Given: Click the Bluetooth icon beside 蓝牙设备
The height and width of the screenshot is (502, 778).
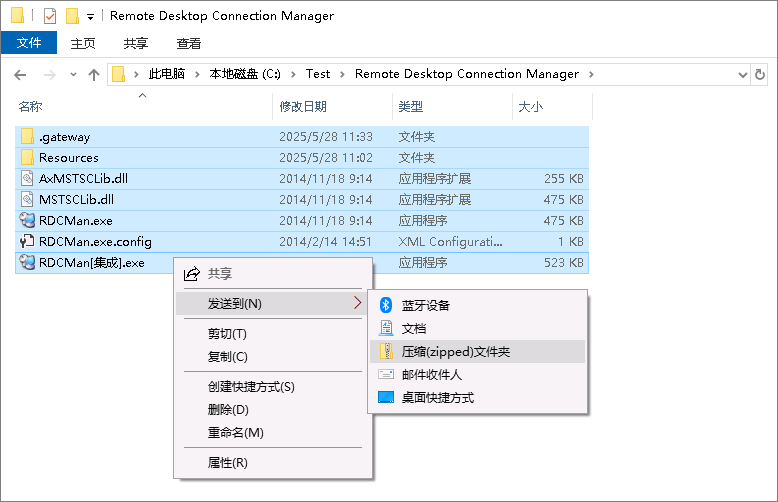Looking at the screenshot, I should pyautogui.click(x=386, y=305).
